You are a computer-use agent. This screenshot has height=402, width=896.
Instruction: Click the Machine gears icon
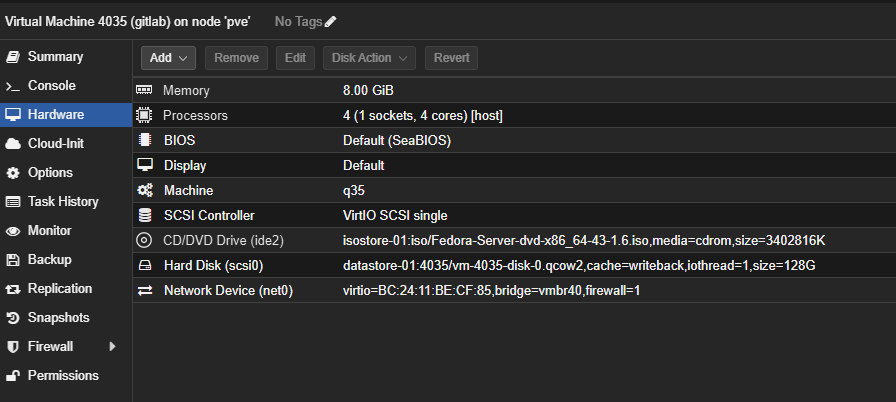coord(144,190)
